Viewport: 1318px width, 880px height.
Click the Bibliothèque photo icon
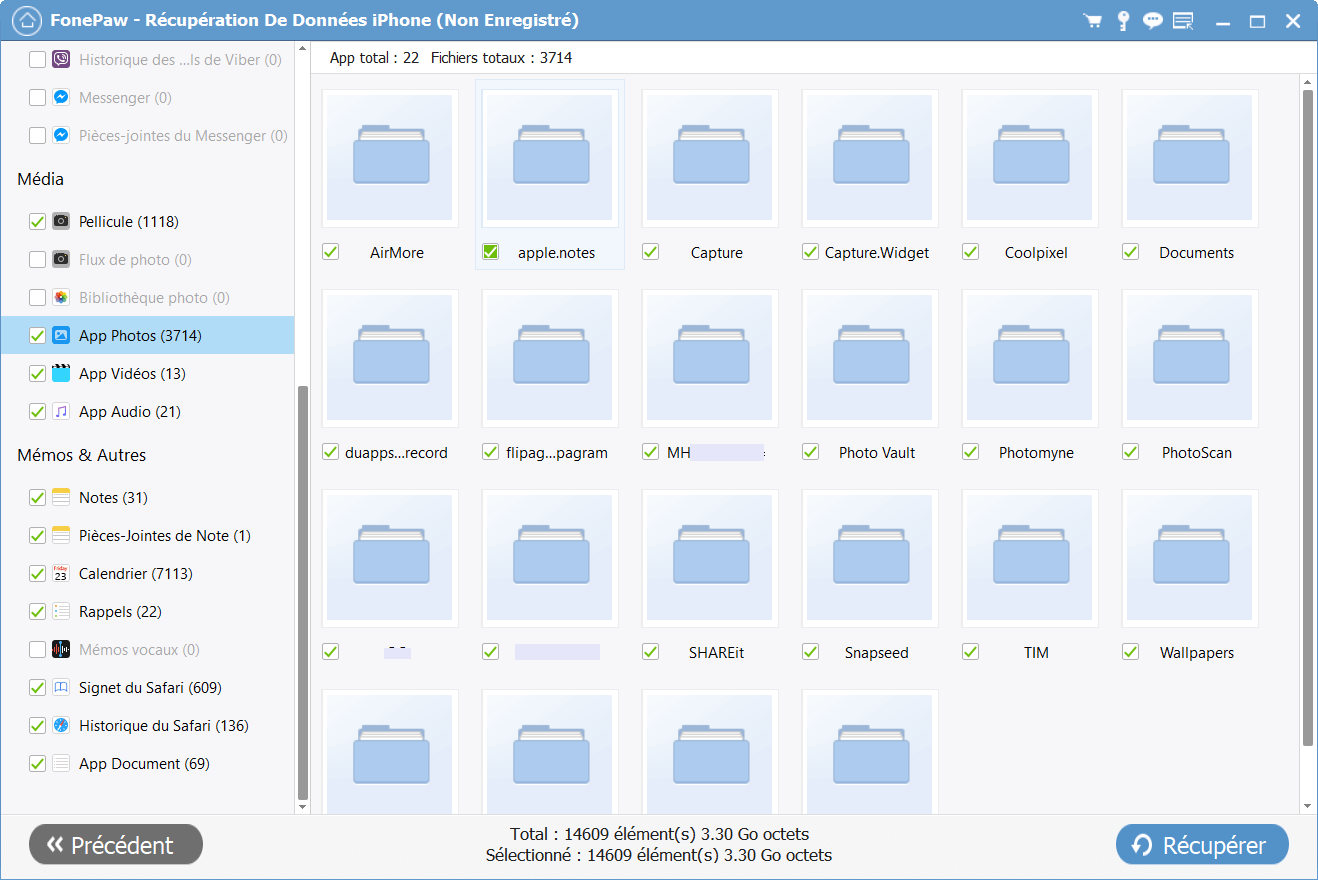coord(61,298)
